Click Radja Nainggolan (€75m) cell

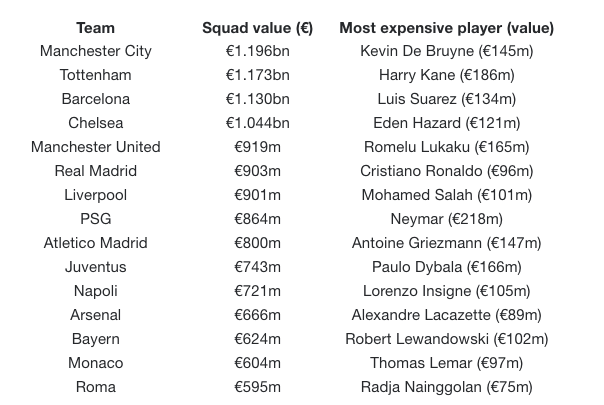coord(446,387)
